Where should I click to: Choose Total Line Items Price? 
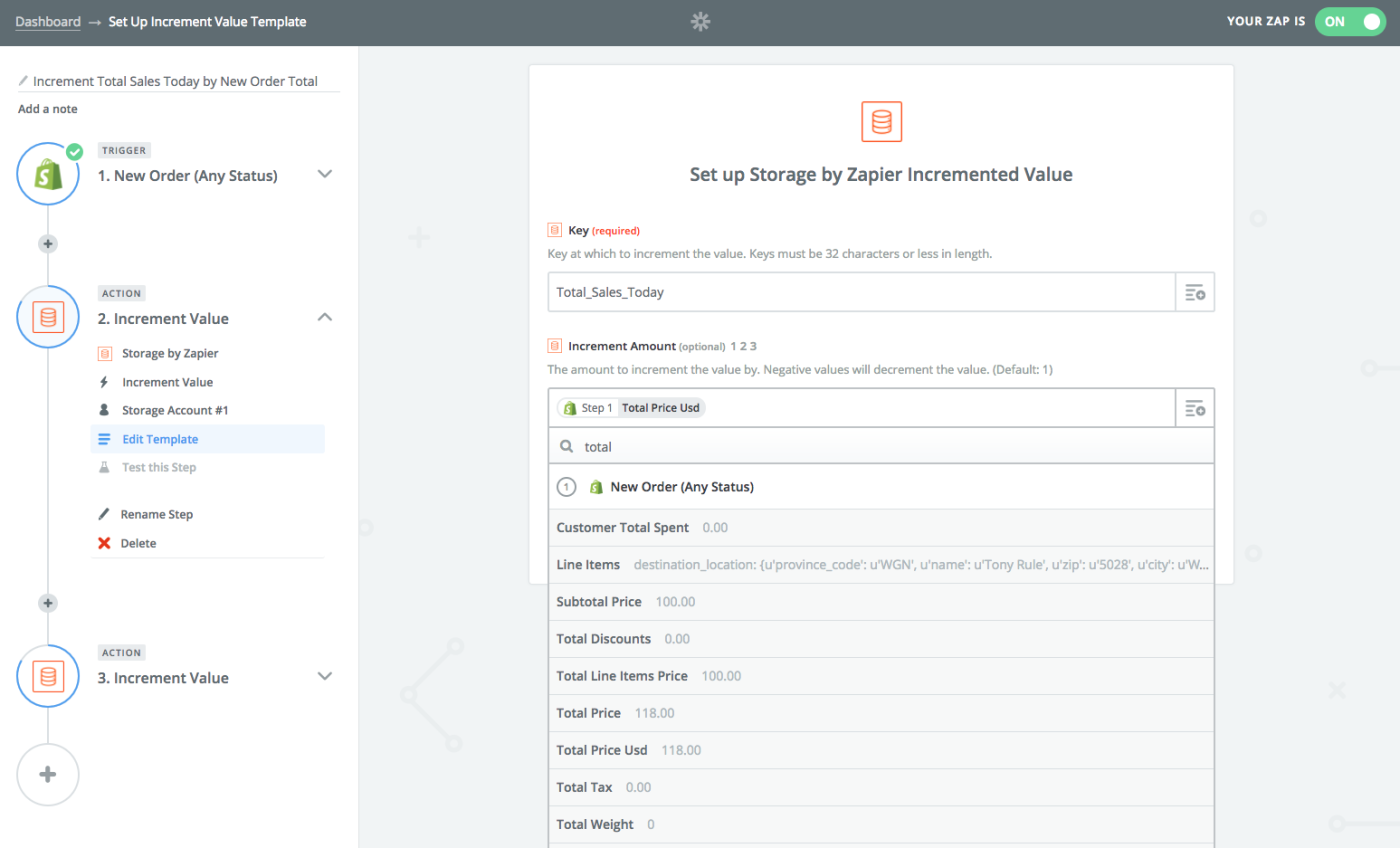pyautogui.click(x=881, y=676)
